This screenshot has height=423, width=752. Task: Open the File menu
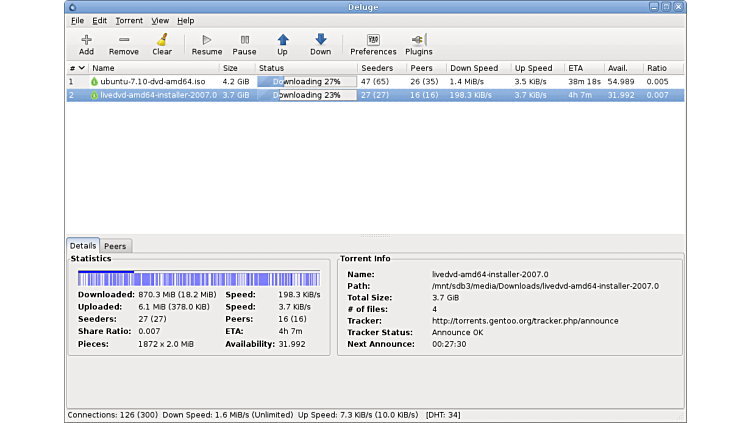click(x=77, y=20)
